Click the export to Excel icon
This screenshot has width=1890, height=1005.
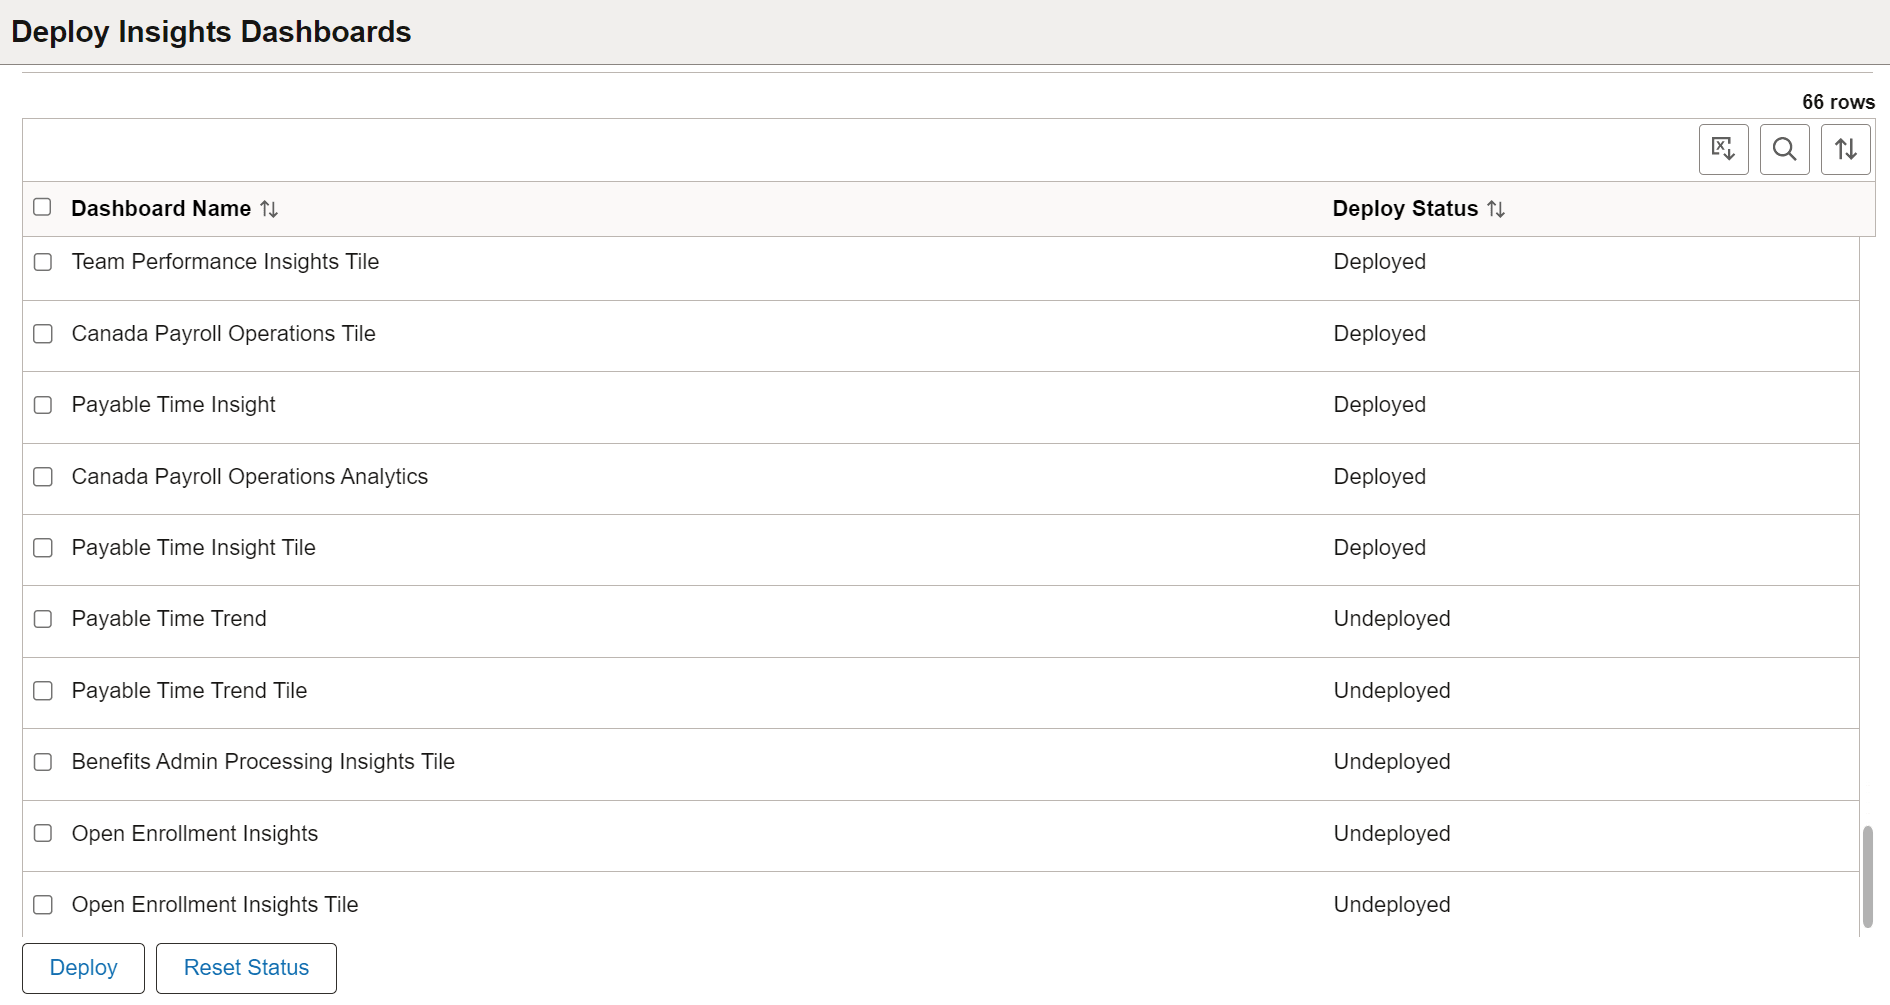pos(1723,149)
